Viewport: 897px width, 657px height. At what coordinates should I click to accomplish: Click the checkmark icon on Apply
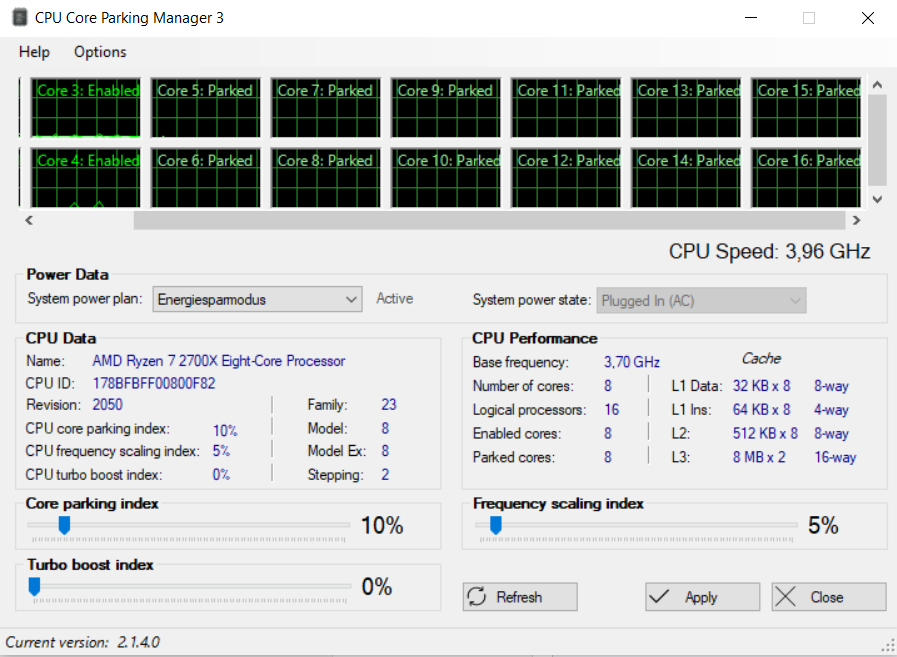coord(659,596)
